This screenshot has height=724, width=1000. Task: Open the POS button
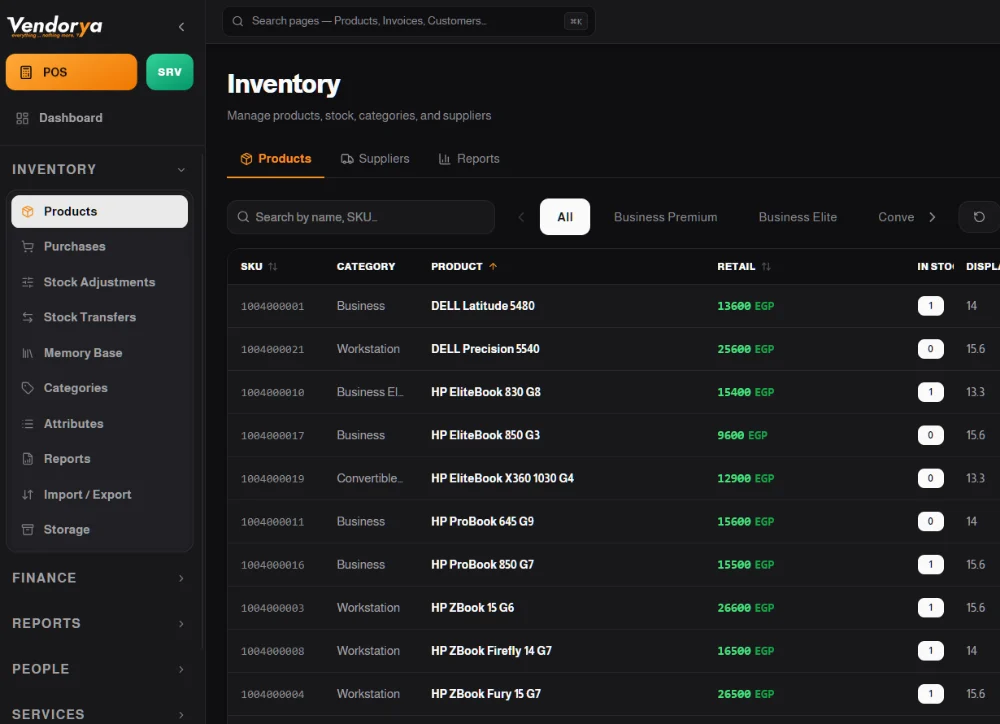pyautogui.click(x=71, y=72)
